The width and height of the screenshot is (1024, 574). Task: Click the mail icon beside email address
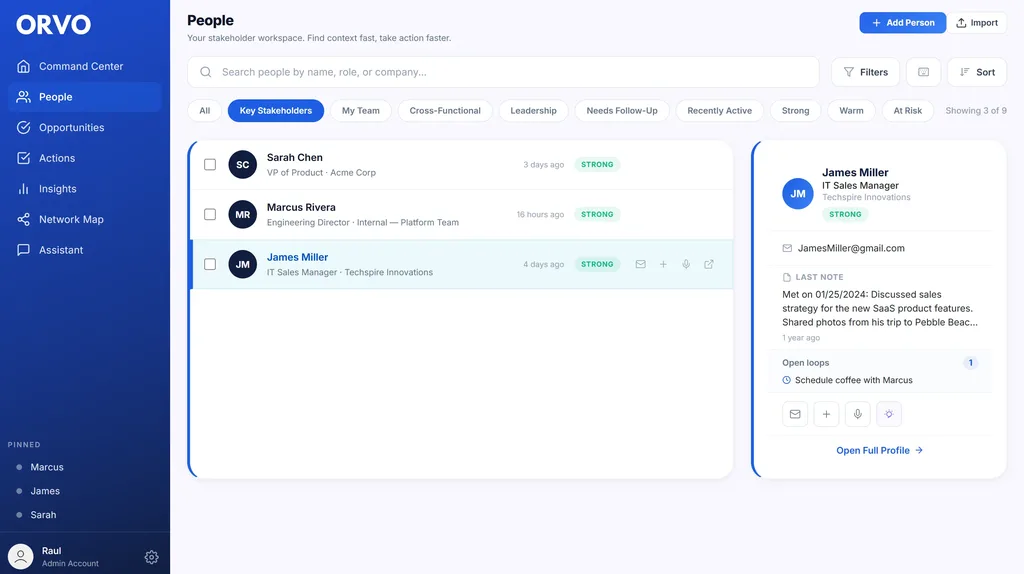click(x=787, y=248)
